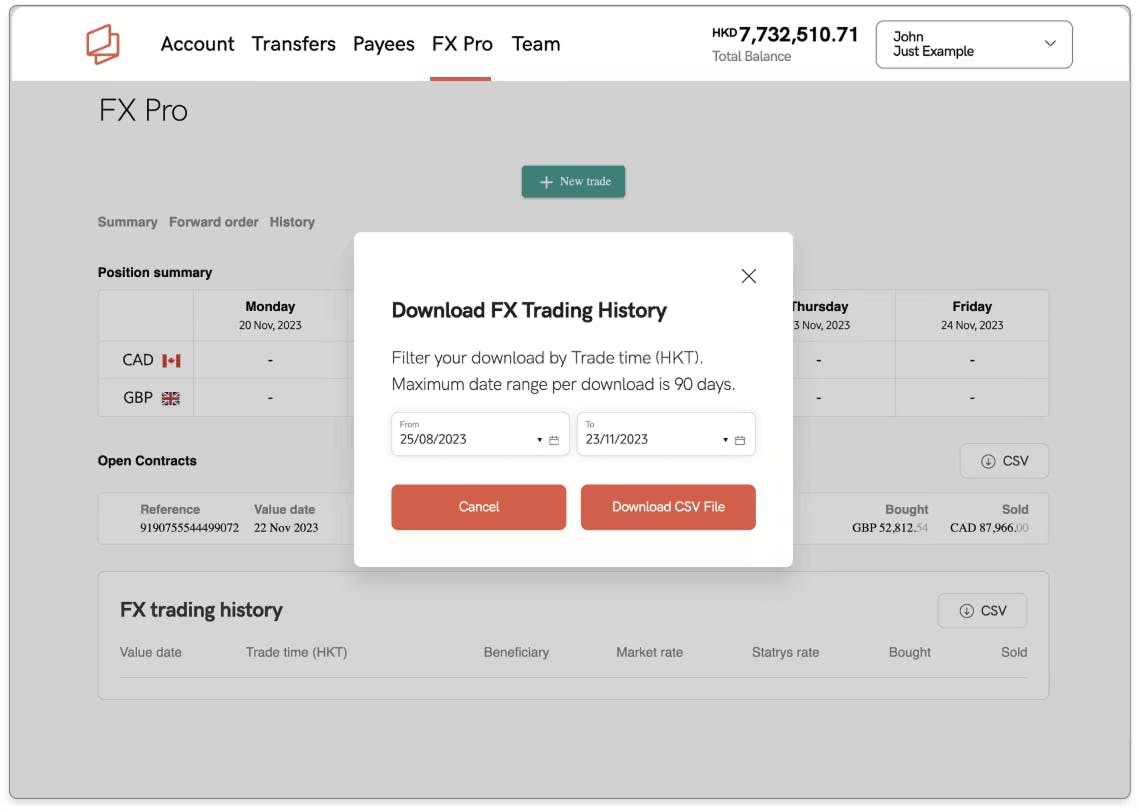Viewport: 1139px width, 812px height.
Task: Click the Canadian flag next to CAD
Action: click(171, 360)
